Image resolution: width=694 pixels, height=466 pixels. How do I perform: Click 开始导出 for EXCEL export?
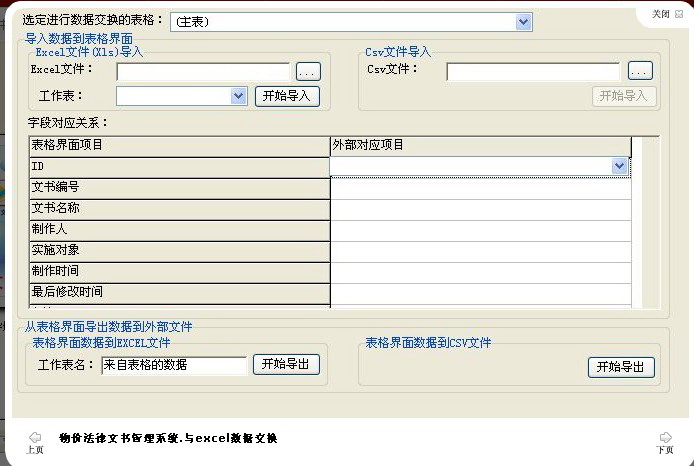286,364
